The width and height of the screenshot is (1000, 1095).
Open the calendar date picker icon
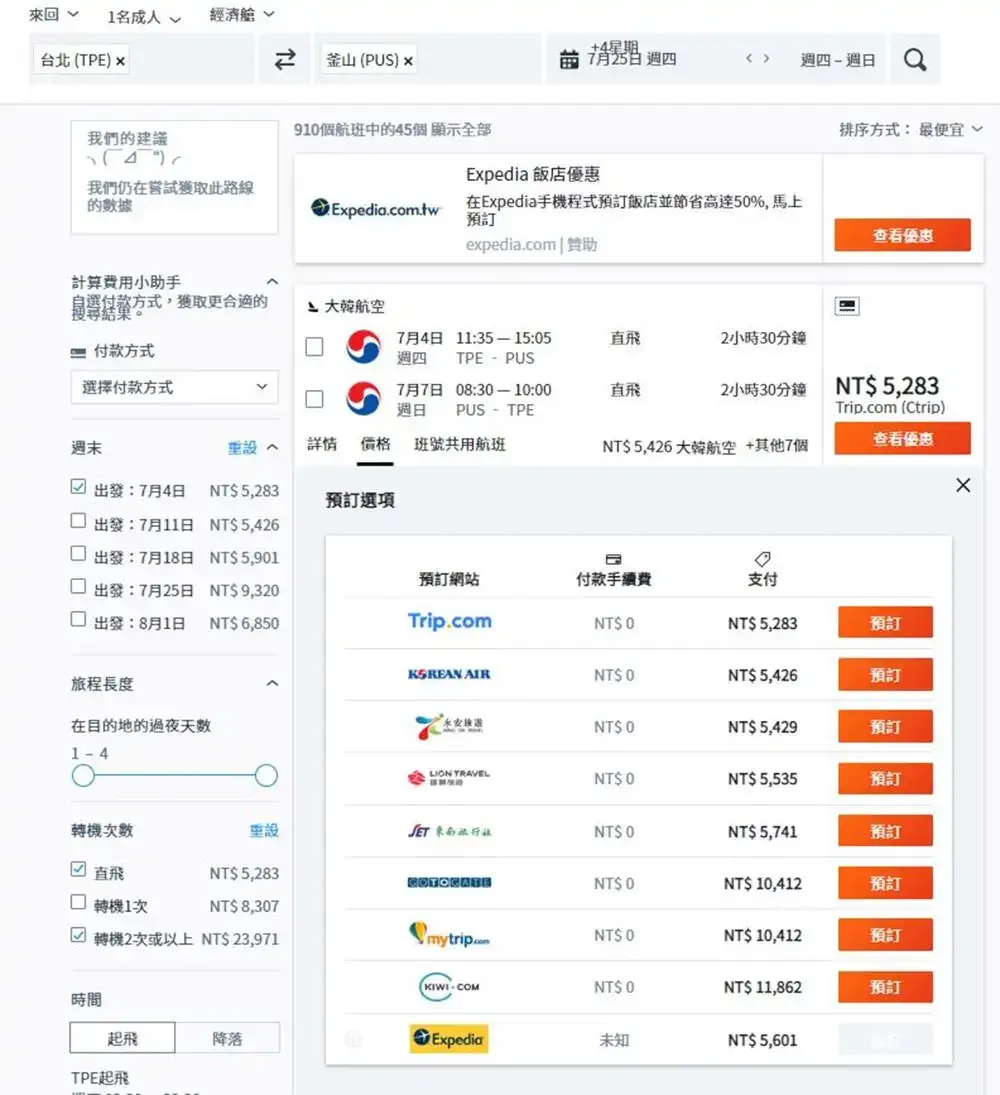569,60
